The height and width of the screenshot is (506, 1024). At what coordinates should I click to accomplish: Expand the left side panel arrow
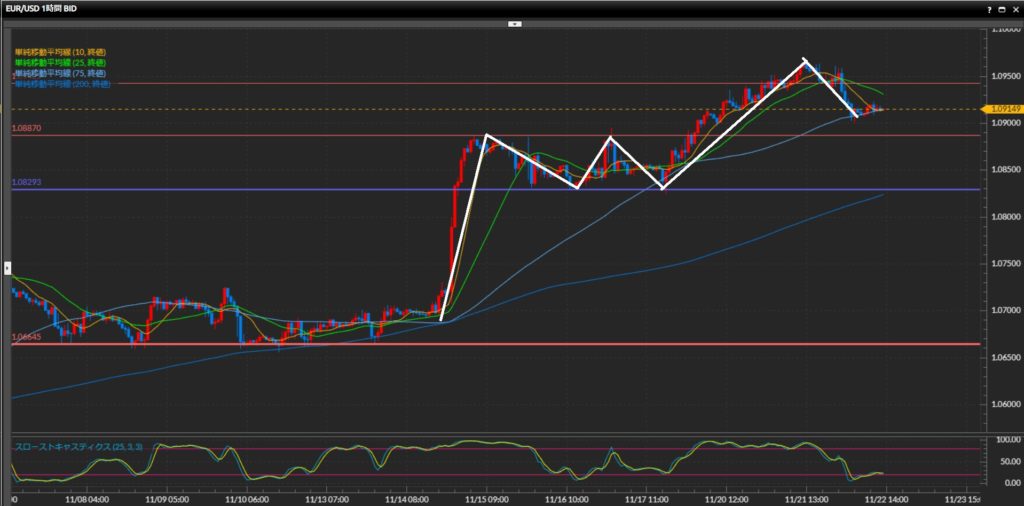(7, 267)
